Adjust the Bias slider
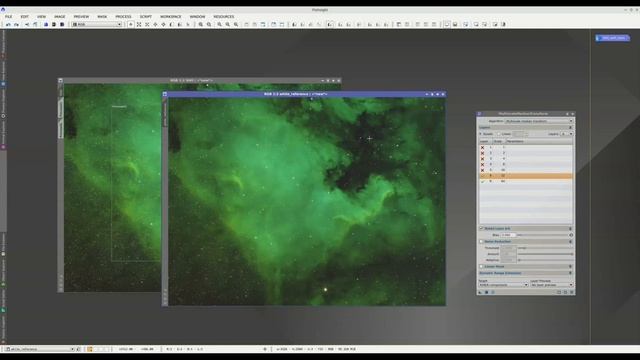 pos(542,235)
